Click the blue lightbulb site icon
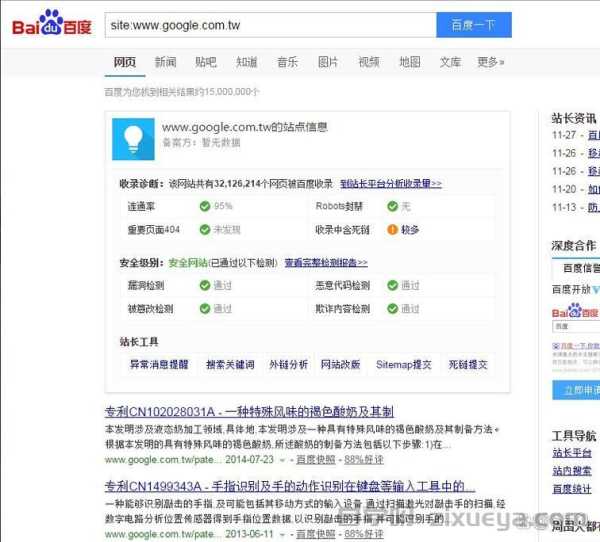This screenshot has width=600, height=542. click(133, 139)
